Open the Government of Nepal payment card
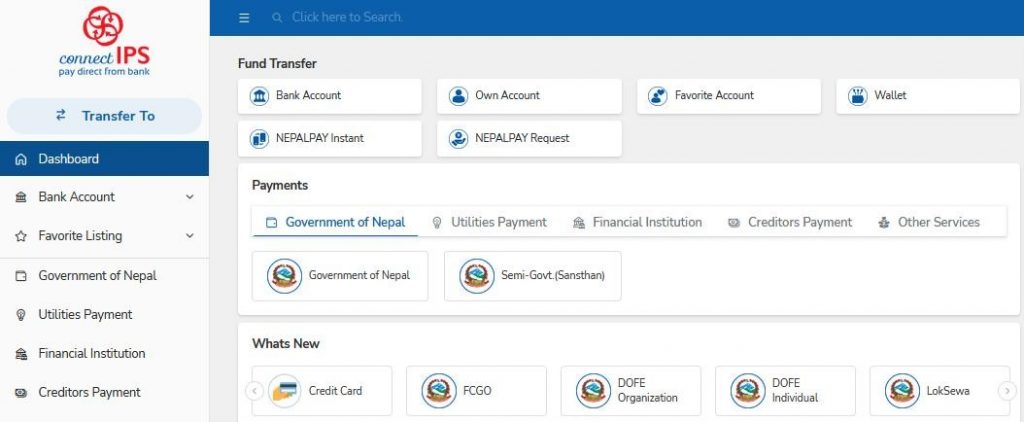The height and width of the screenshot is (422, 1024). (x=340, y=276)
